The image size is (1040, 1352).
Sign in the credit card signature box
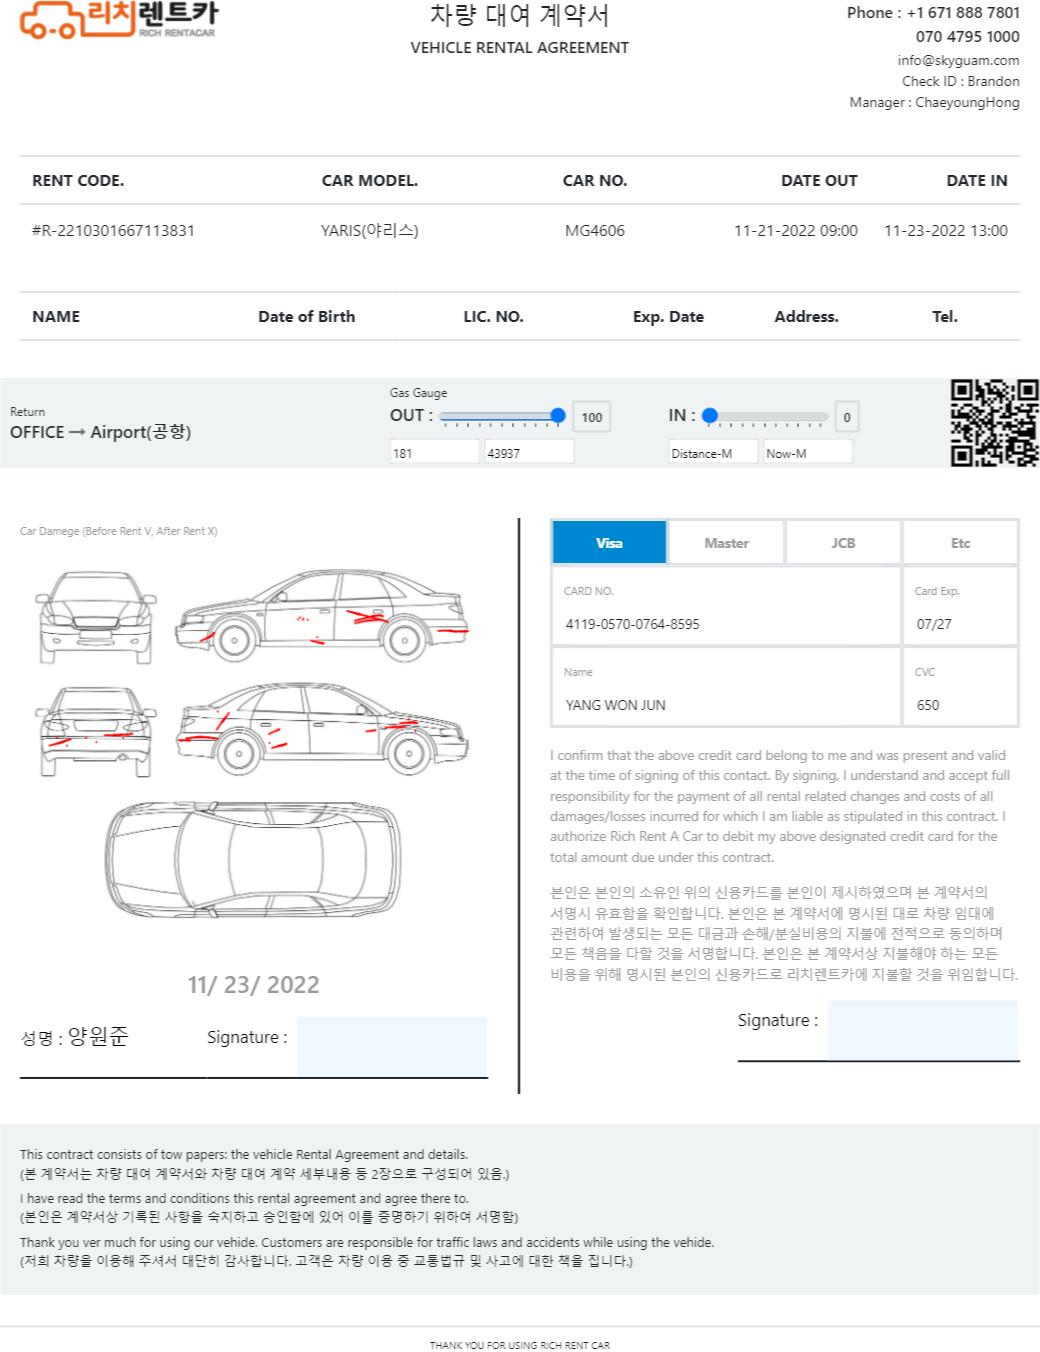click(923, 1030)
